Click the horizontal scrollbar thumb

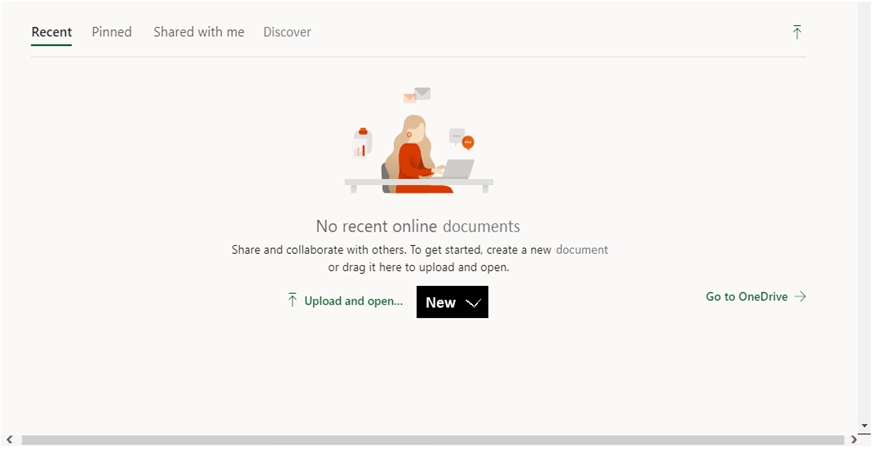(432, 440)
